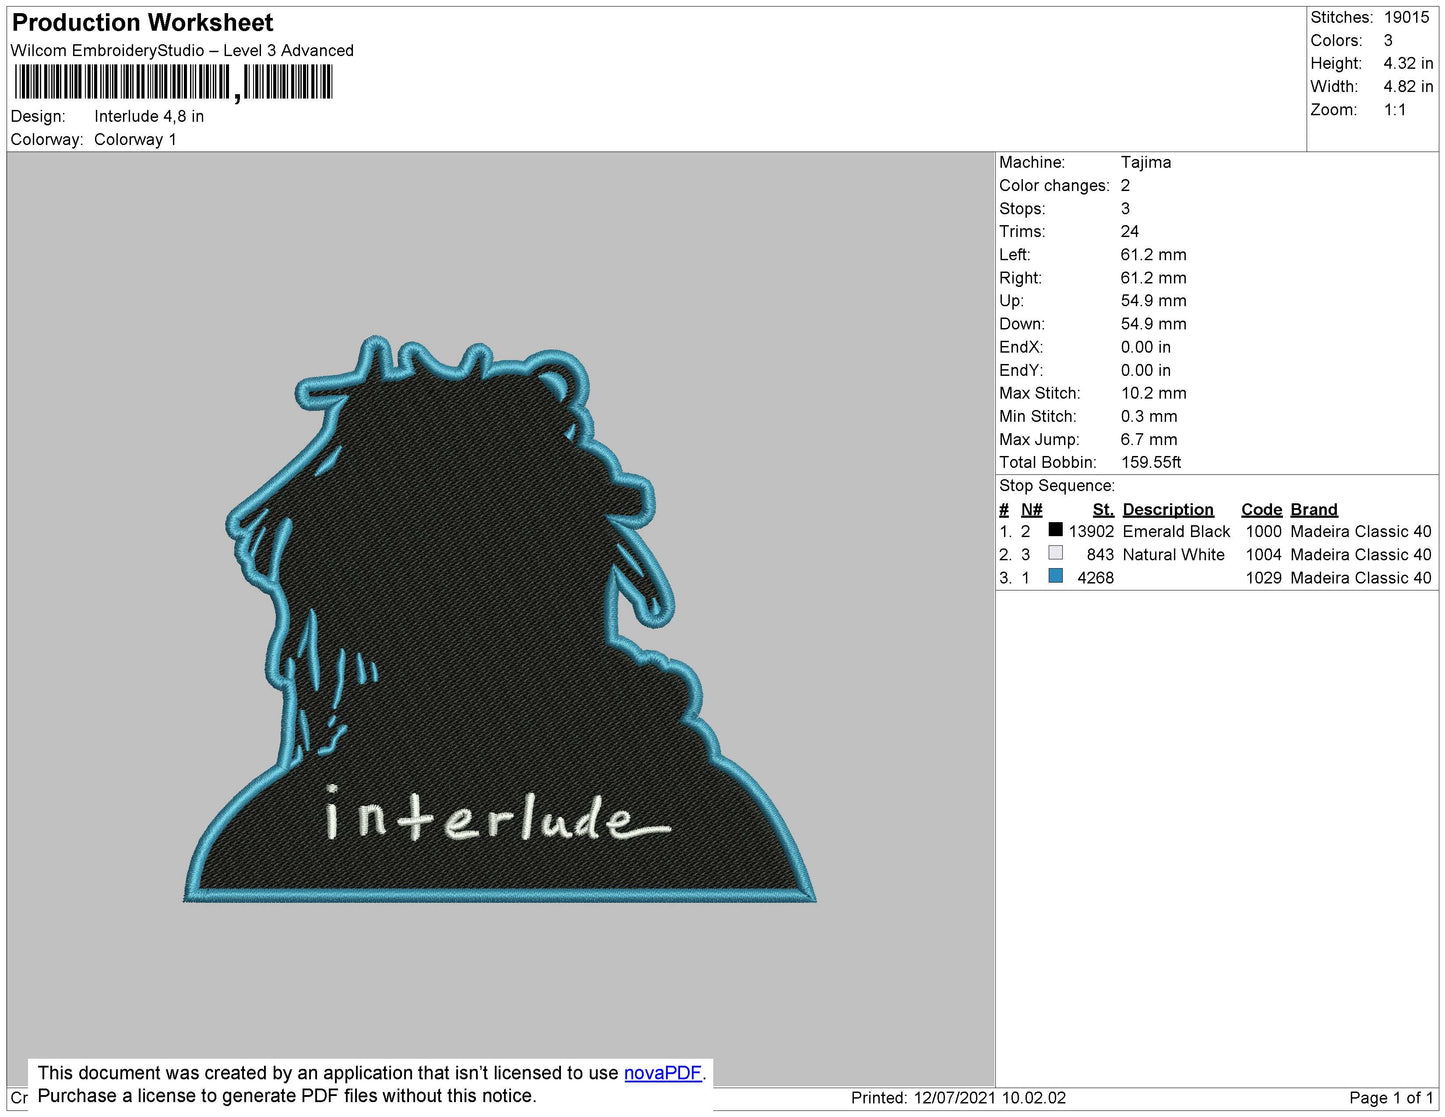The width and height of the screenshot is (1445, 1117).
Task: Select machine value 'Tajima'
Action: point(1145,162)
